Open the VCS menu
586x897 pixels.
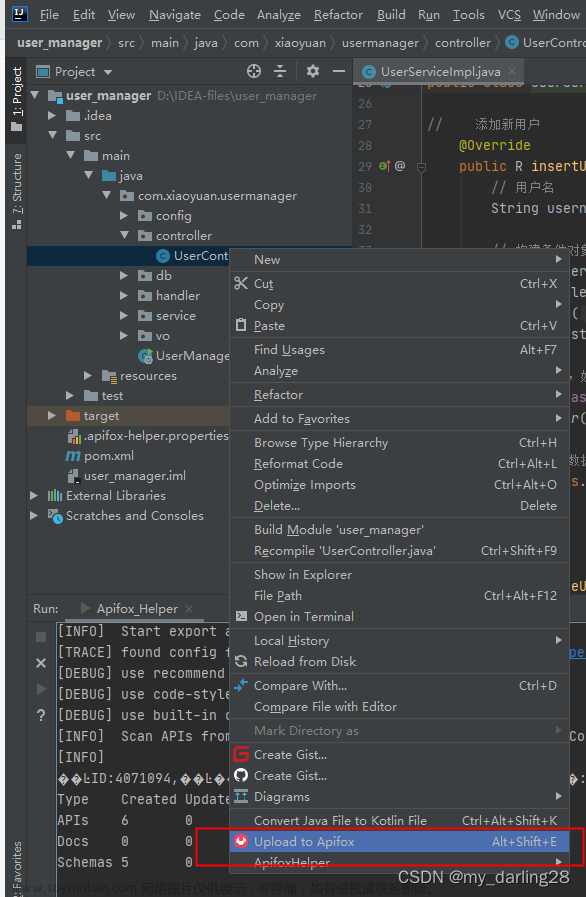509,15
